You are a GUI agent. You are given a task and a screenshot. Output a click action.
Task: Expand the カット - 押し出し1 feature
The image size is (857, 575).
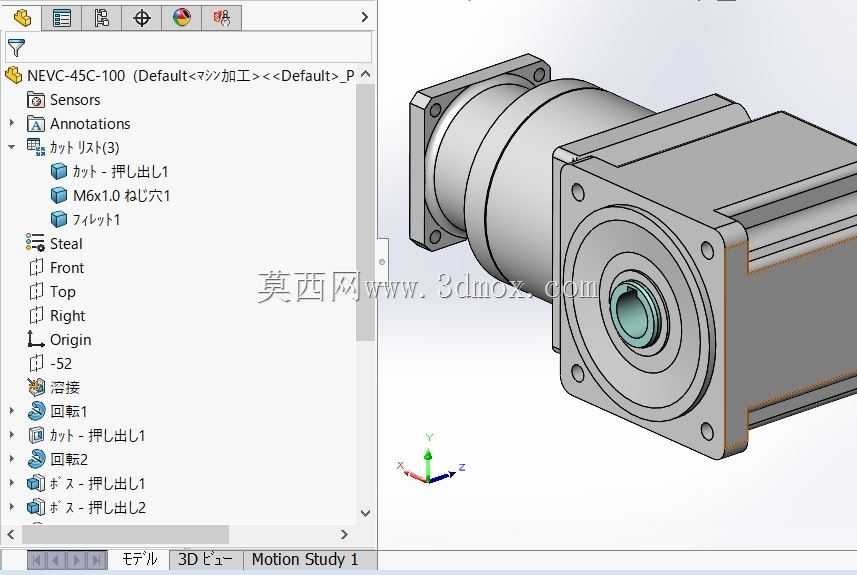click(12, 435)
